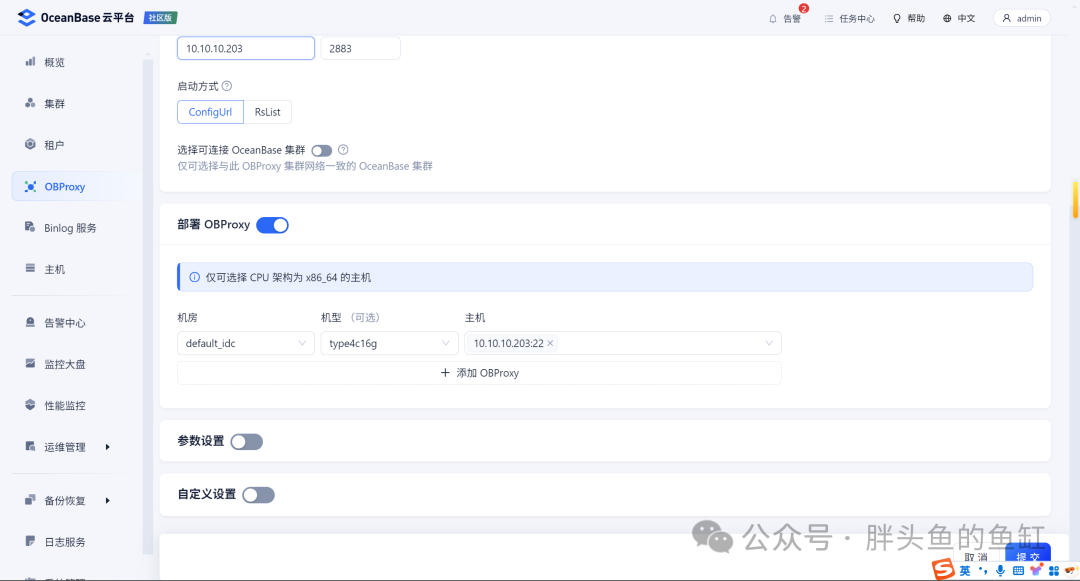Click the orange page scrollbar thumb
This screenshot has height=581, width=1080.
pyautogui.click(x=1075, y=200)
